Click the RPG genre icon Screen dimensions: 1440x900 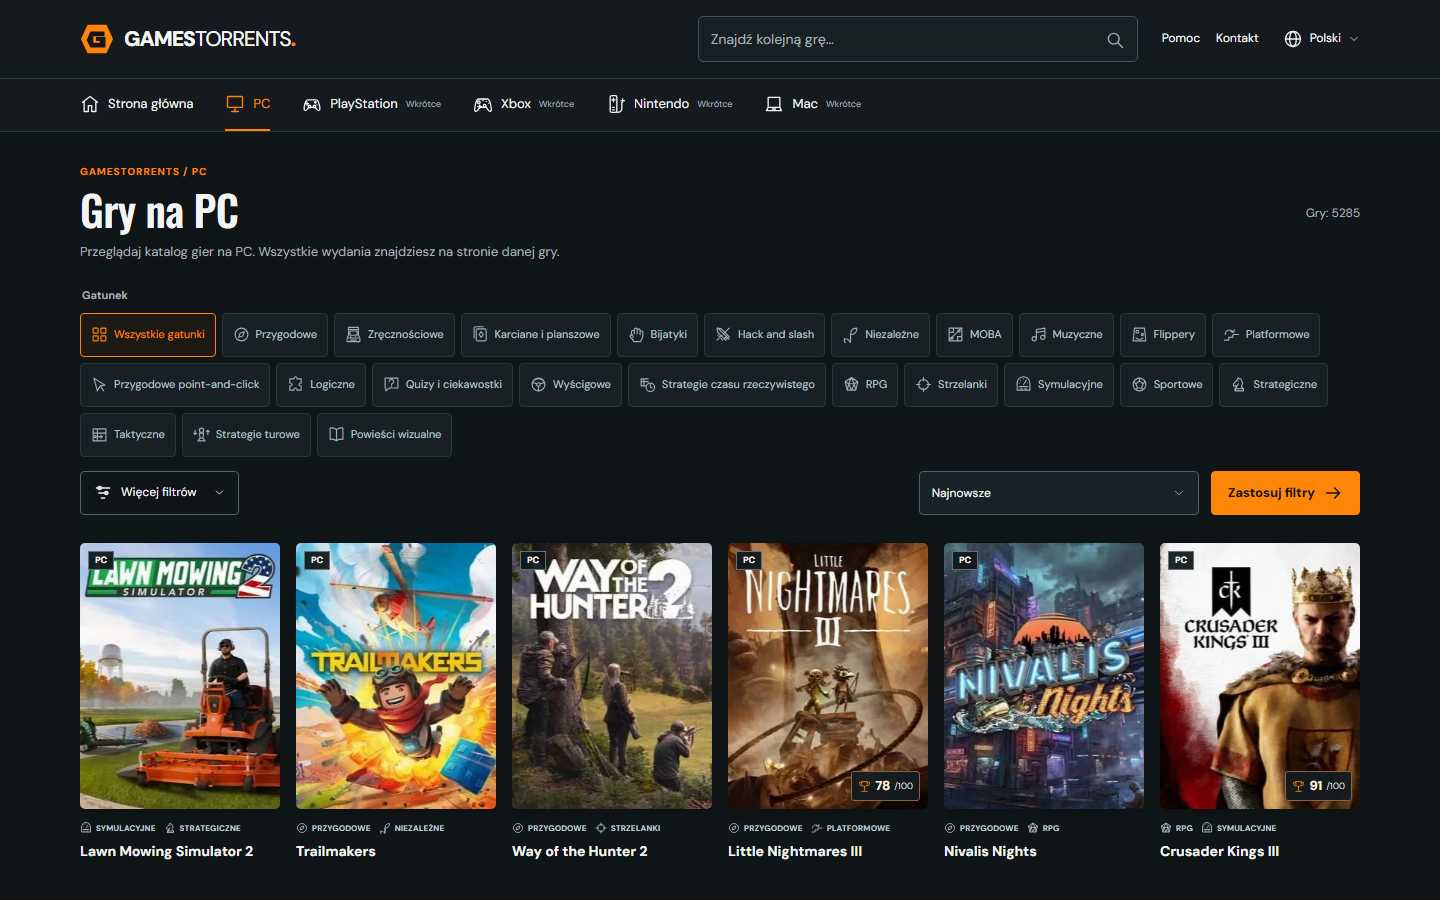(x=852, y=385)
